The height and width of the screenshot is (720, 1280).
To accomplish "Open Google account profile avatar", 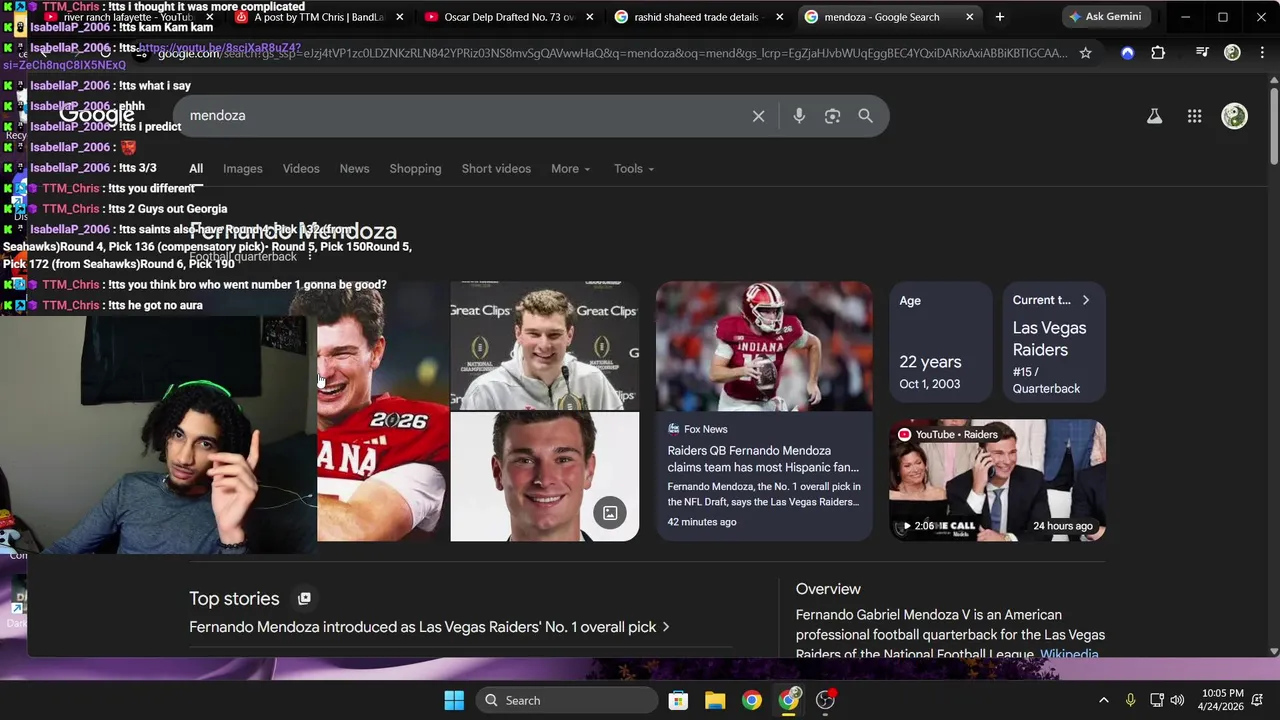I will pos(1234,116).
